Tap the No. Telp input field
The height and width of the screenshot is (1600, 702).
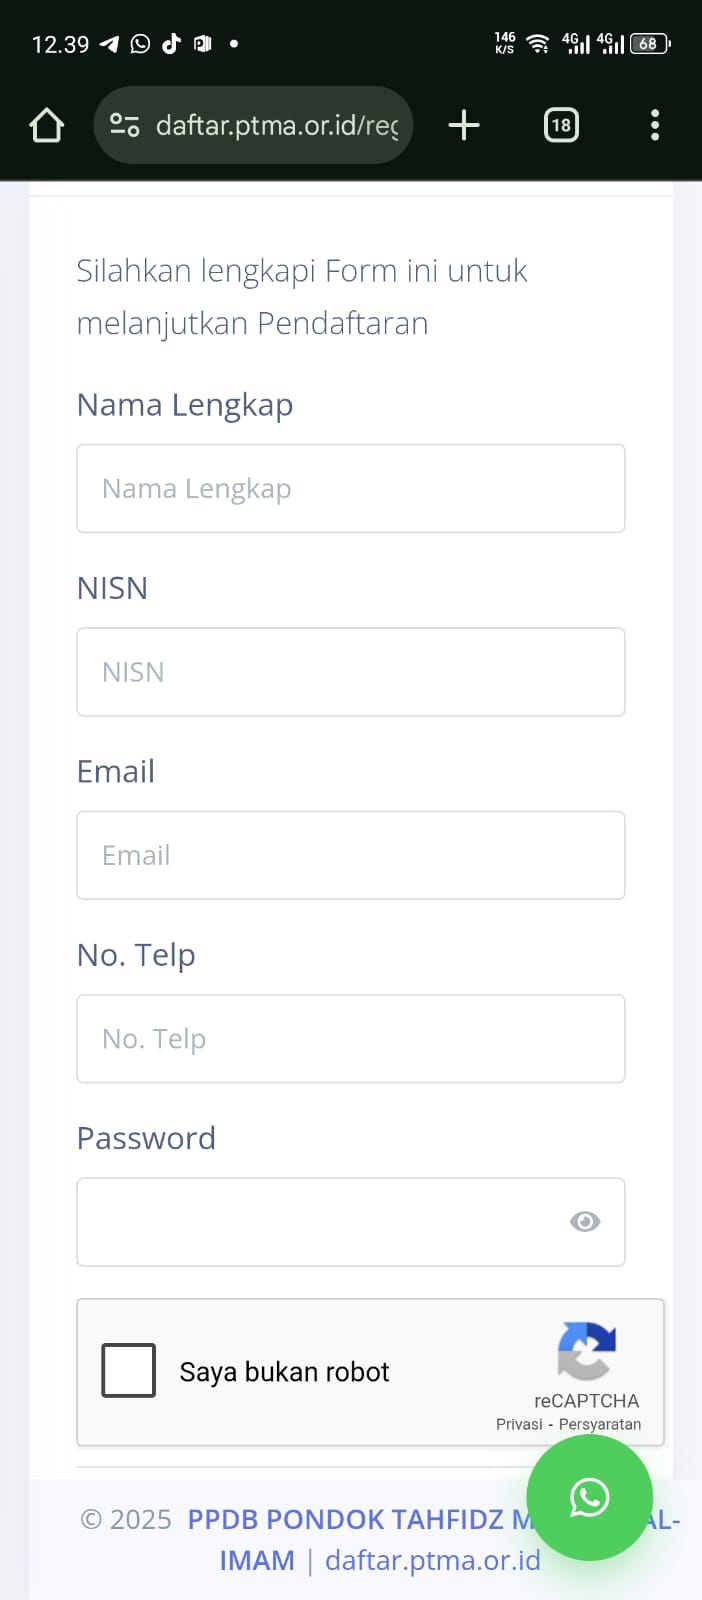point(350,1038)
